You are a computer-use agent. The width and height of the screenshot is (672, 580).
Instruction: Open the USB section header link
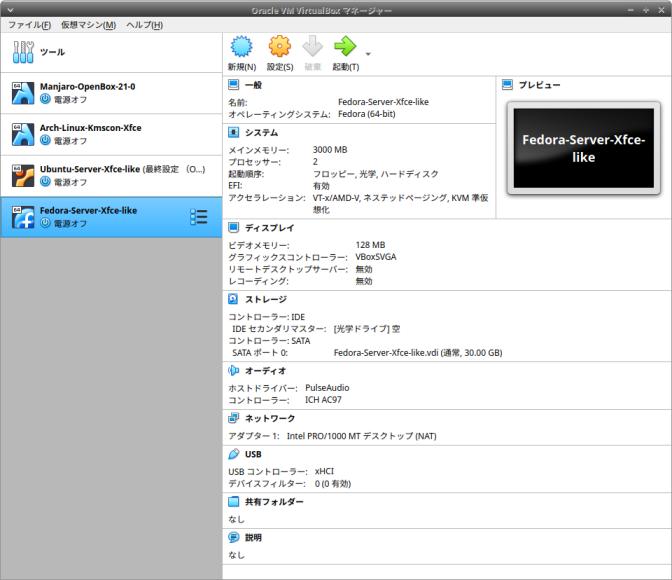pos(253,454)
